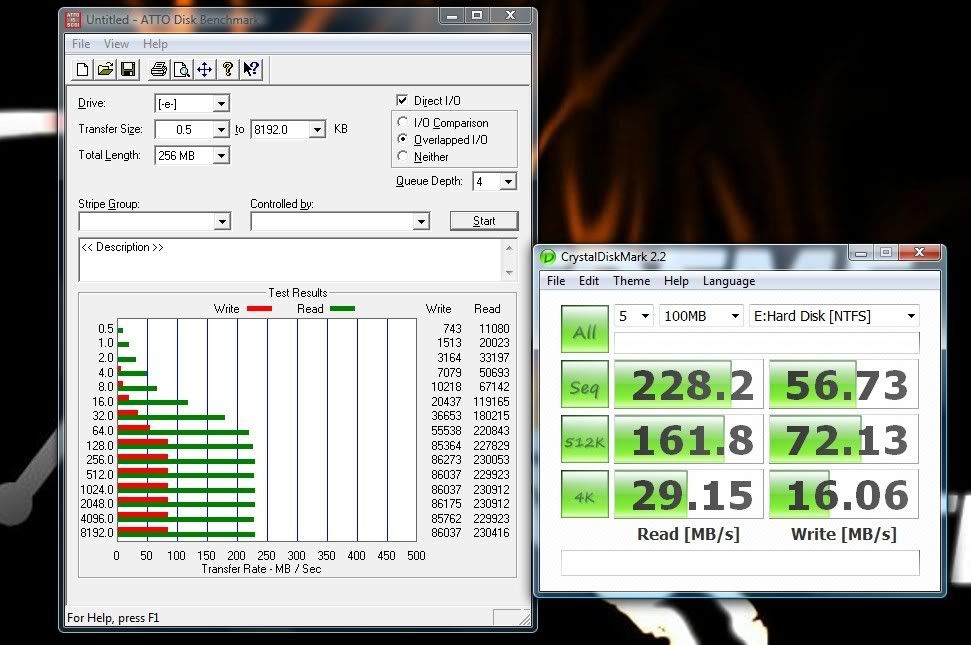This screenshot has height=645, width=971.
Task: Click the four-arrow move icon in toolbar
Action: coord(204,69)
